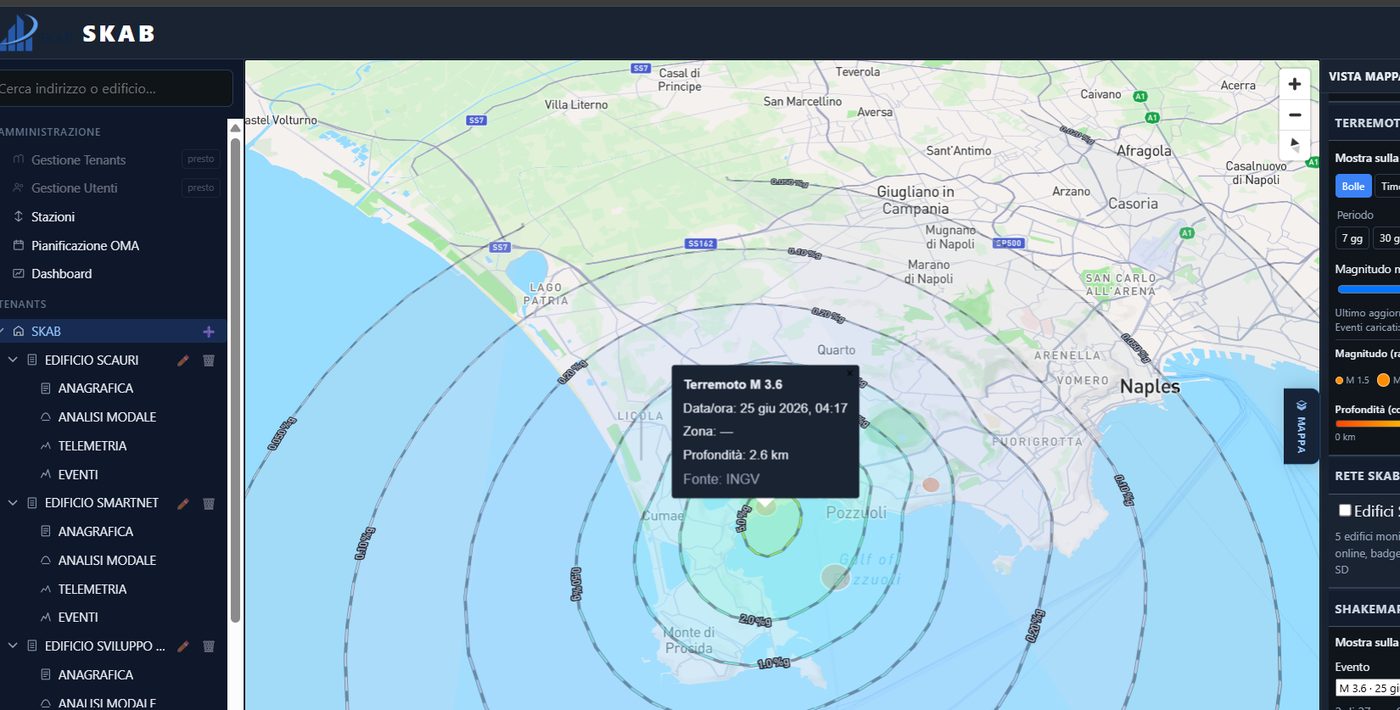Zoom out the map with minus button
1400x710 pixels.
[1294, 114]
